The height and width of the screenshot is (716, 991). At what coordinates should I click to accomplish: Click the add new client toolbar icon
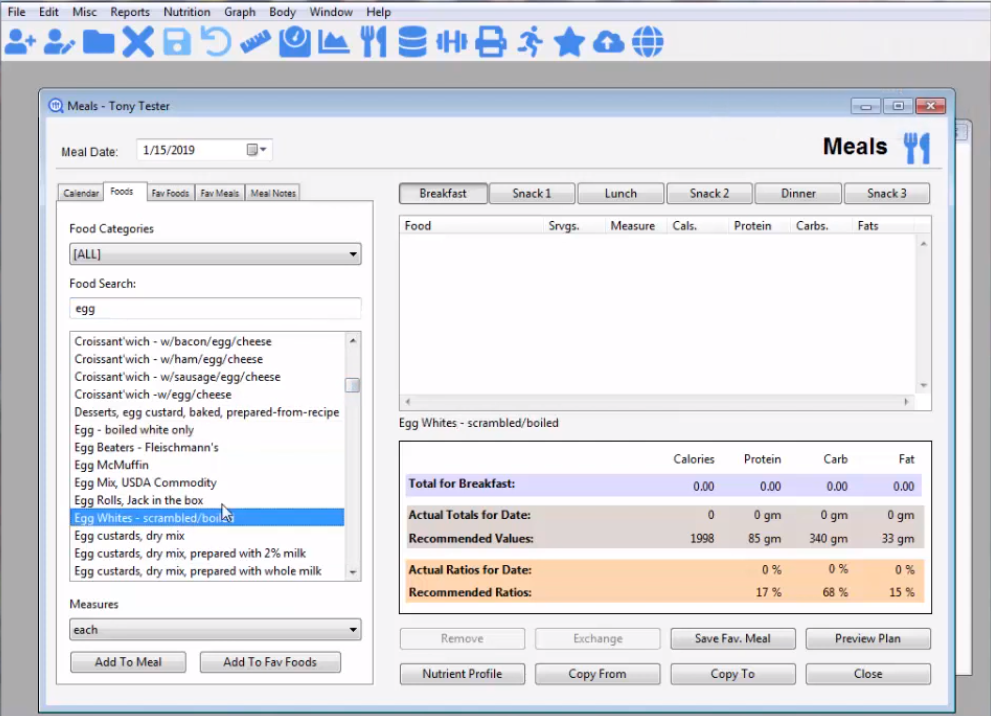[20, 42]
